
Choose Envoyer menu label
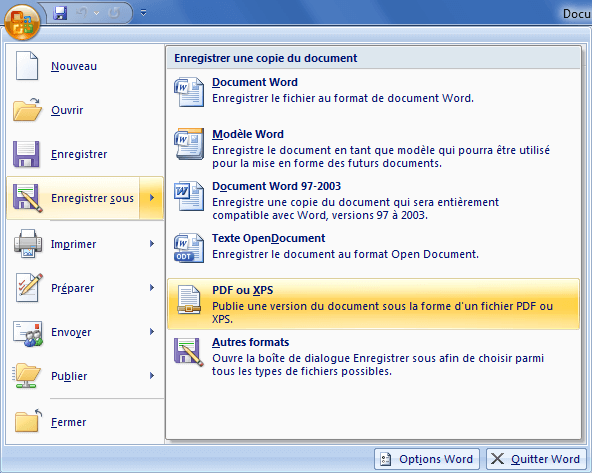[x=71, y=332]
